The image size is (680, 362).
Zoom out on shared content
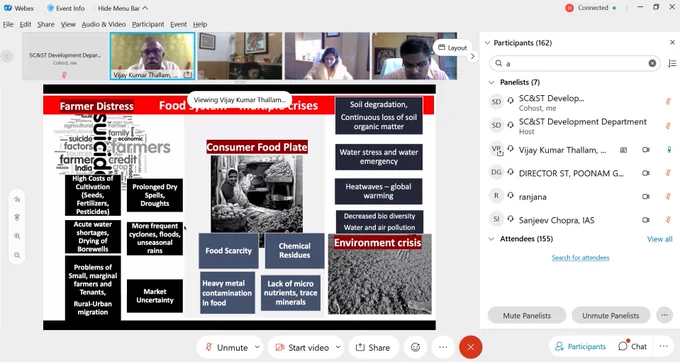point(17,255)
